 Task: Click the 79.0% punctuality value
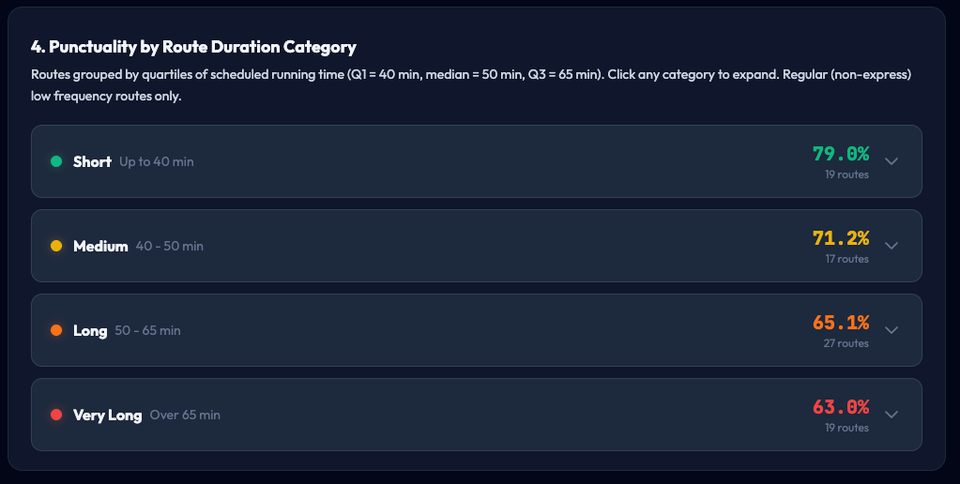click(x=840, y=154)
